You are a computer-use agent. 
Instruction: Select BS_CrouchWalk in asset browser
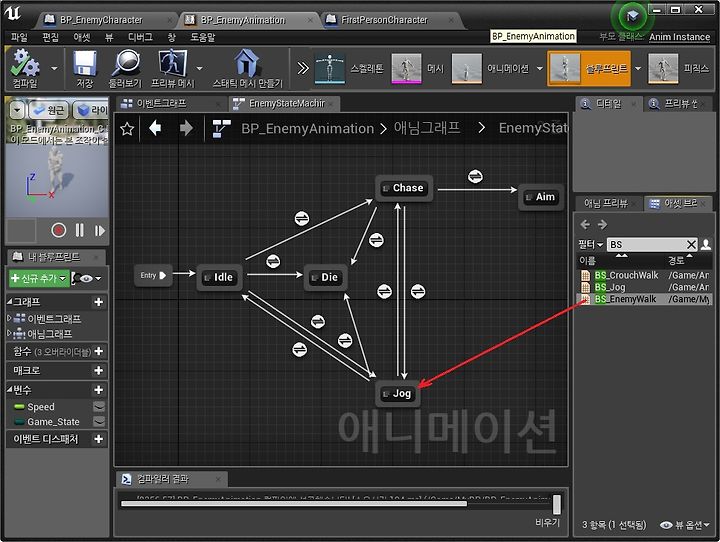pyautogui.click(x=644, y=275)
